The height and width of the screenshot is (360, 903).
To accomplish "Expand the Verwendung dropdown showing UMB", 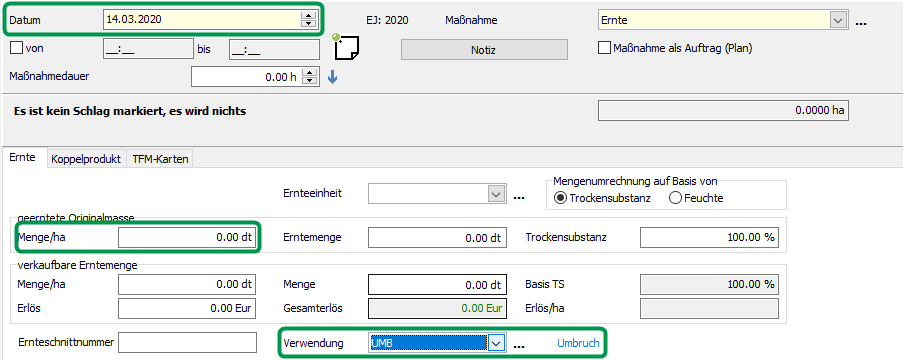I will [496, 344].
